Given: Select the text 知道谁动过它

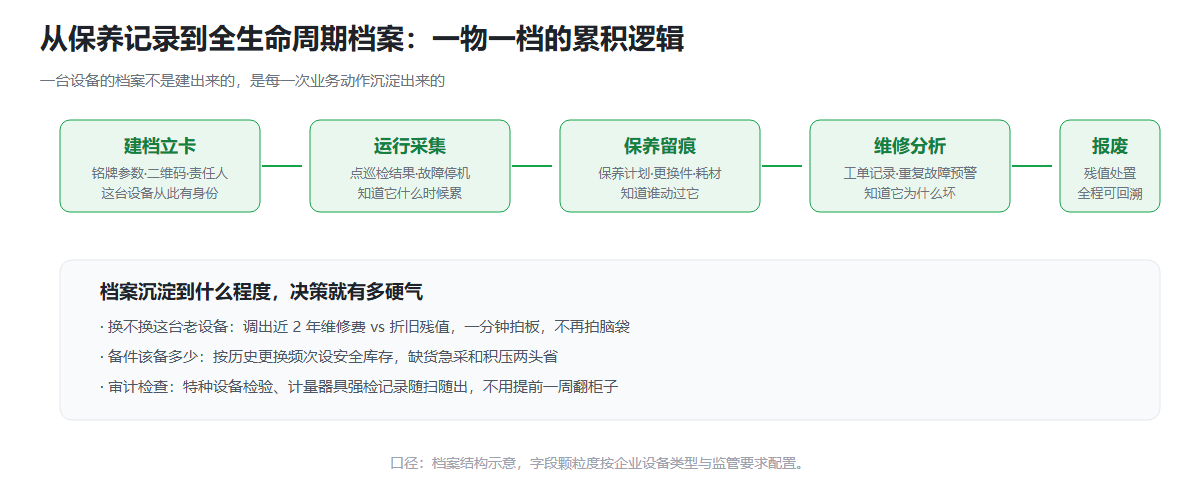Looking at the screenshot, I should pyautogui.click(x=660, y=193).
